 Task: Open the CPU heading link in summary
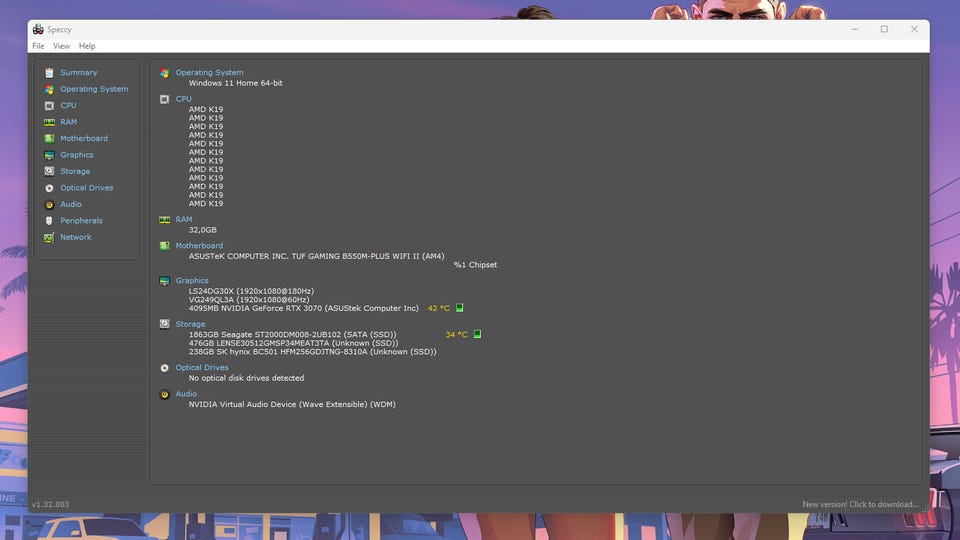click(x=183, y=99)
